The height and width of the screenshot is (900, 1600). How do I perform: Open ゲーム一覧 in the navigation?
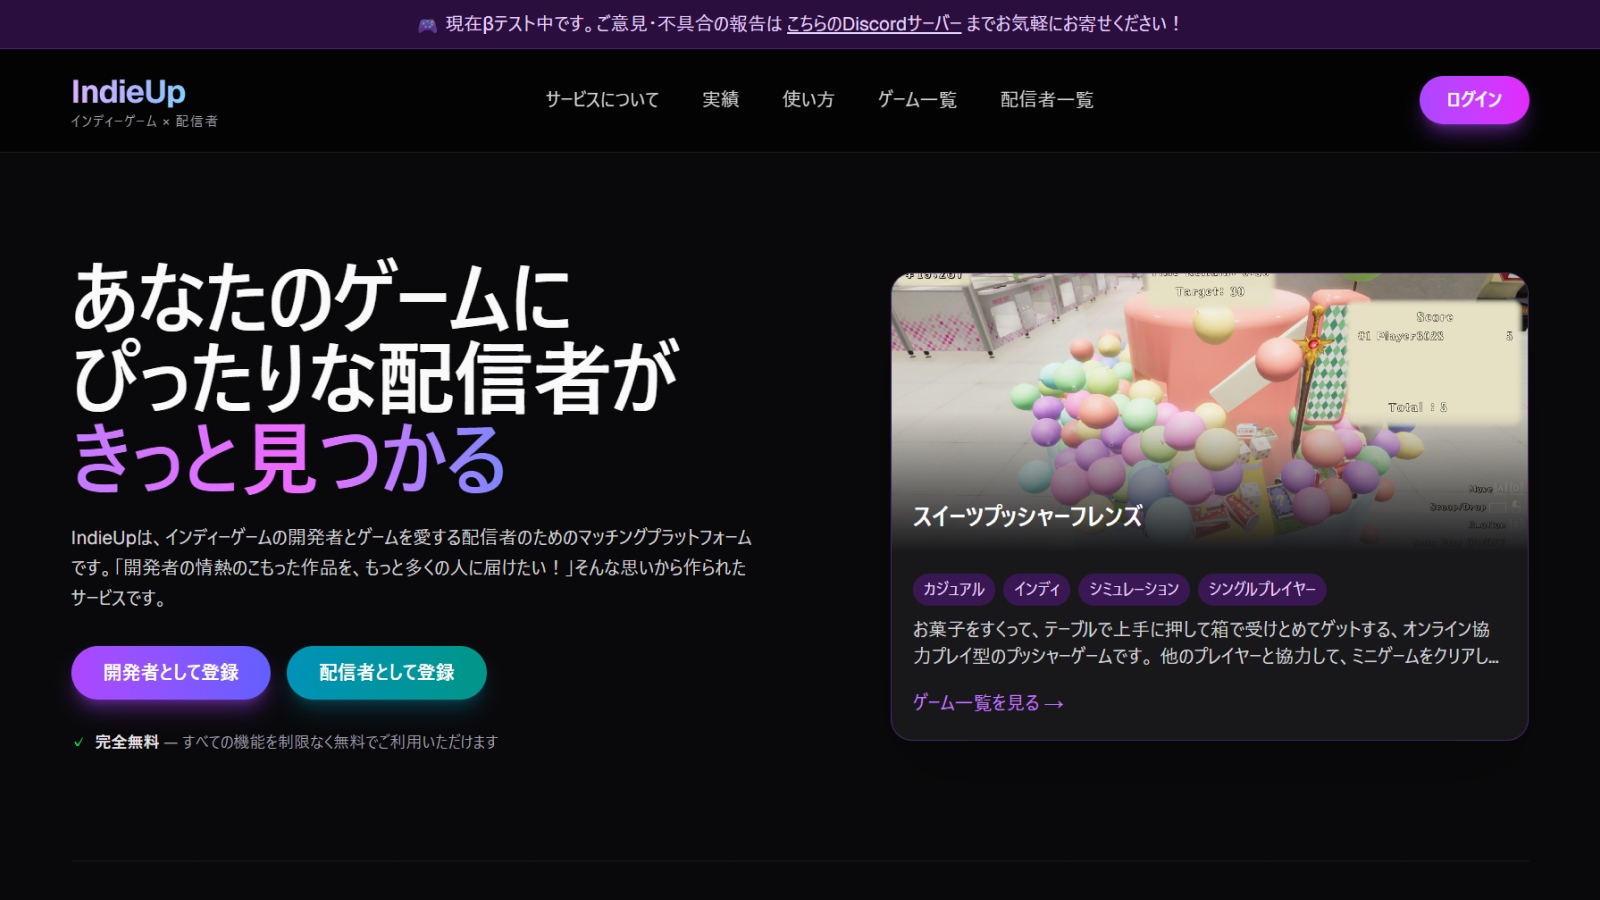(x=916, y=100)
